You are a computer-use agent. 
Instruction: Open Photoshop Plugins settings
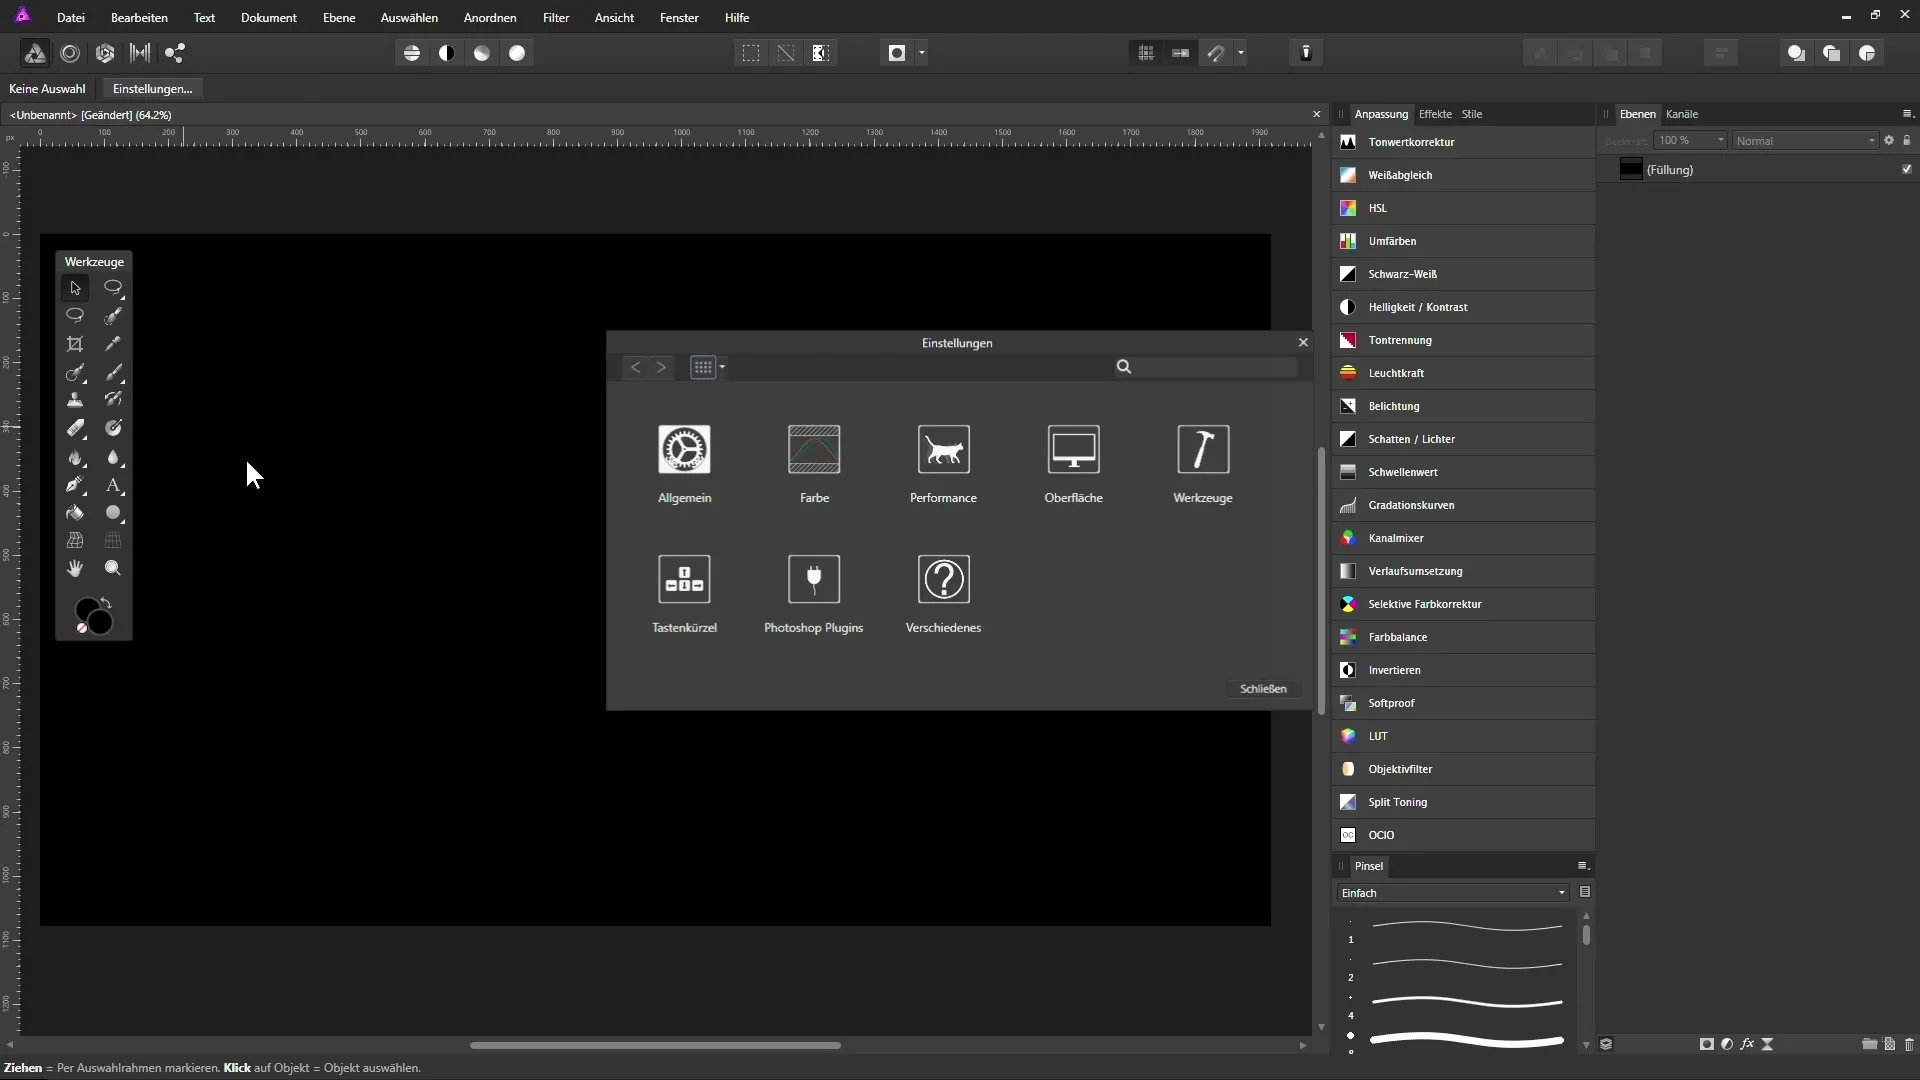pos(813,580)
